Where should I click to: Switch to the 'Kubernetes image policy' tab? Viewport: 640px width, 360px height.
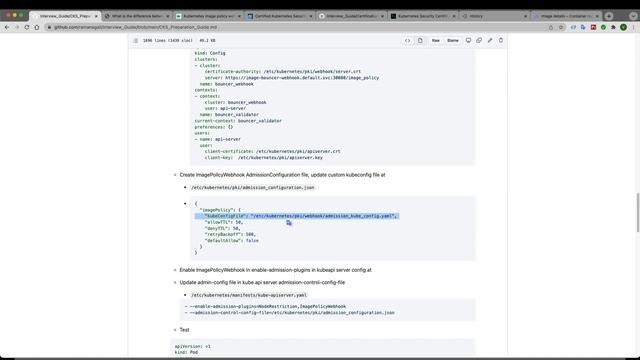[208, 16]
